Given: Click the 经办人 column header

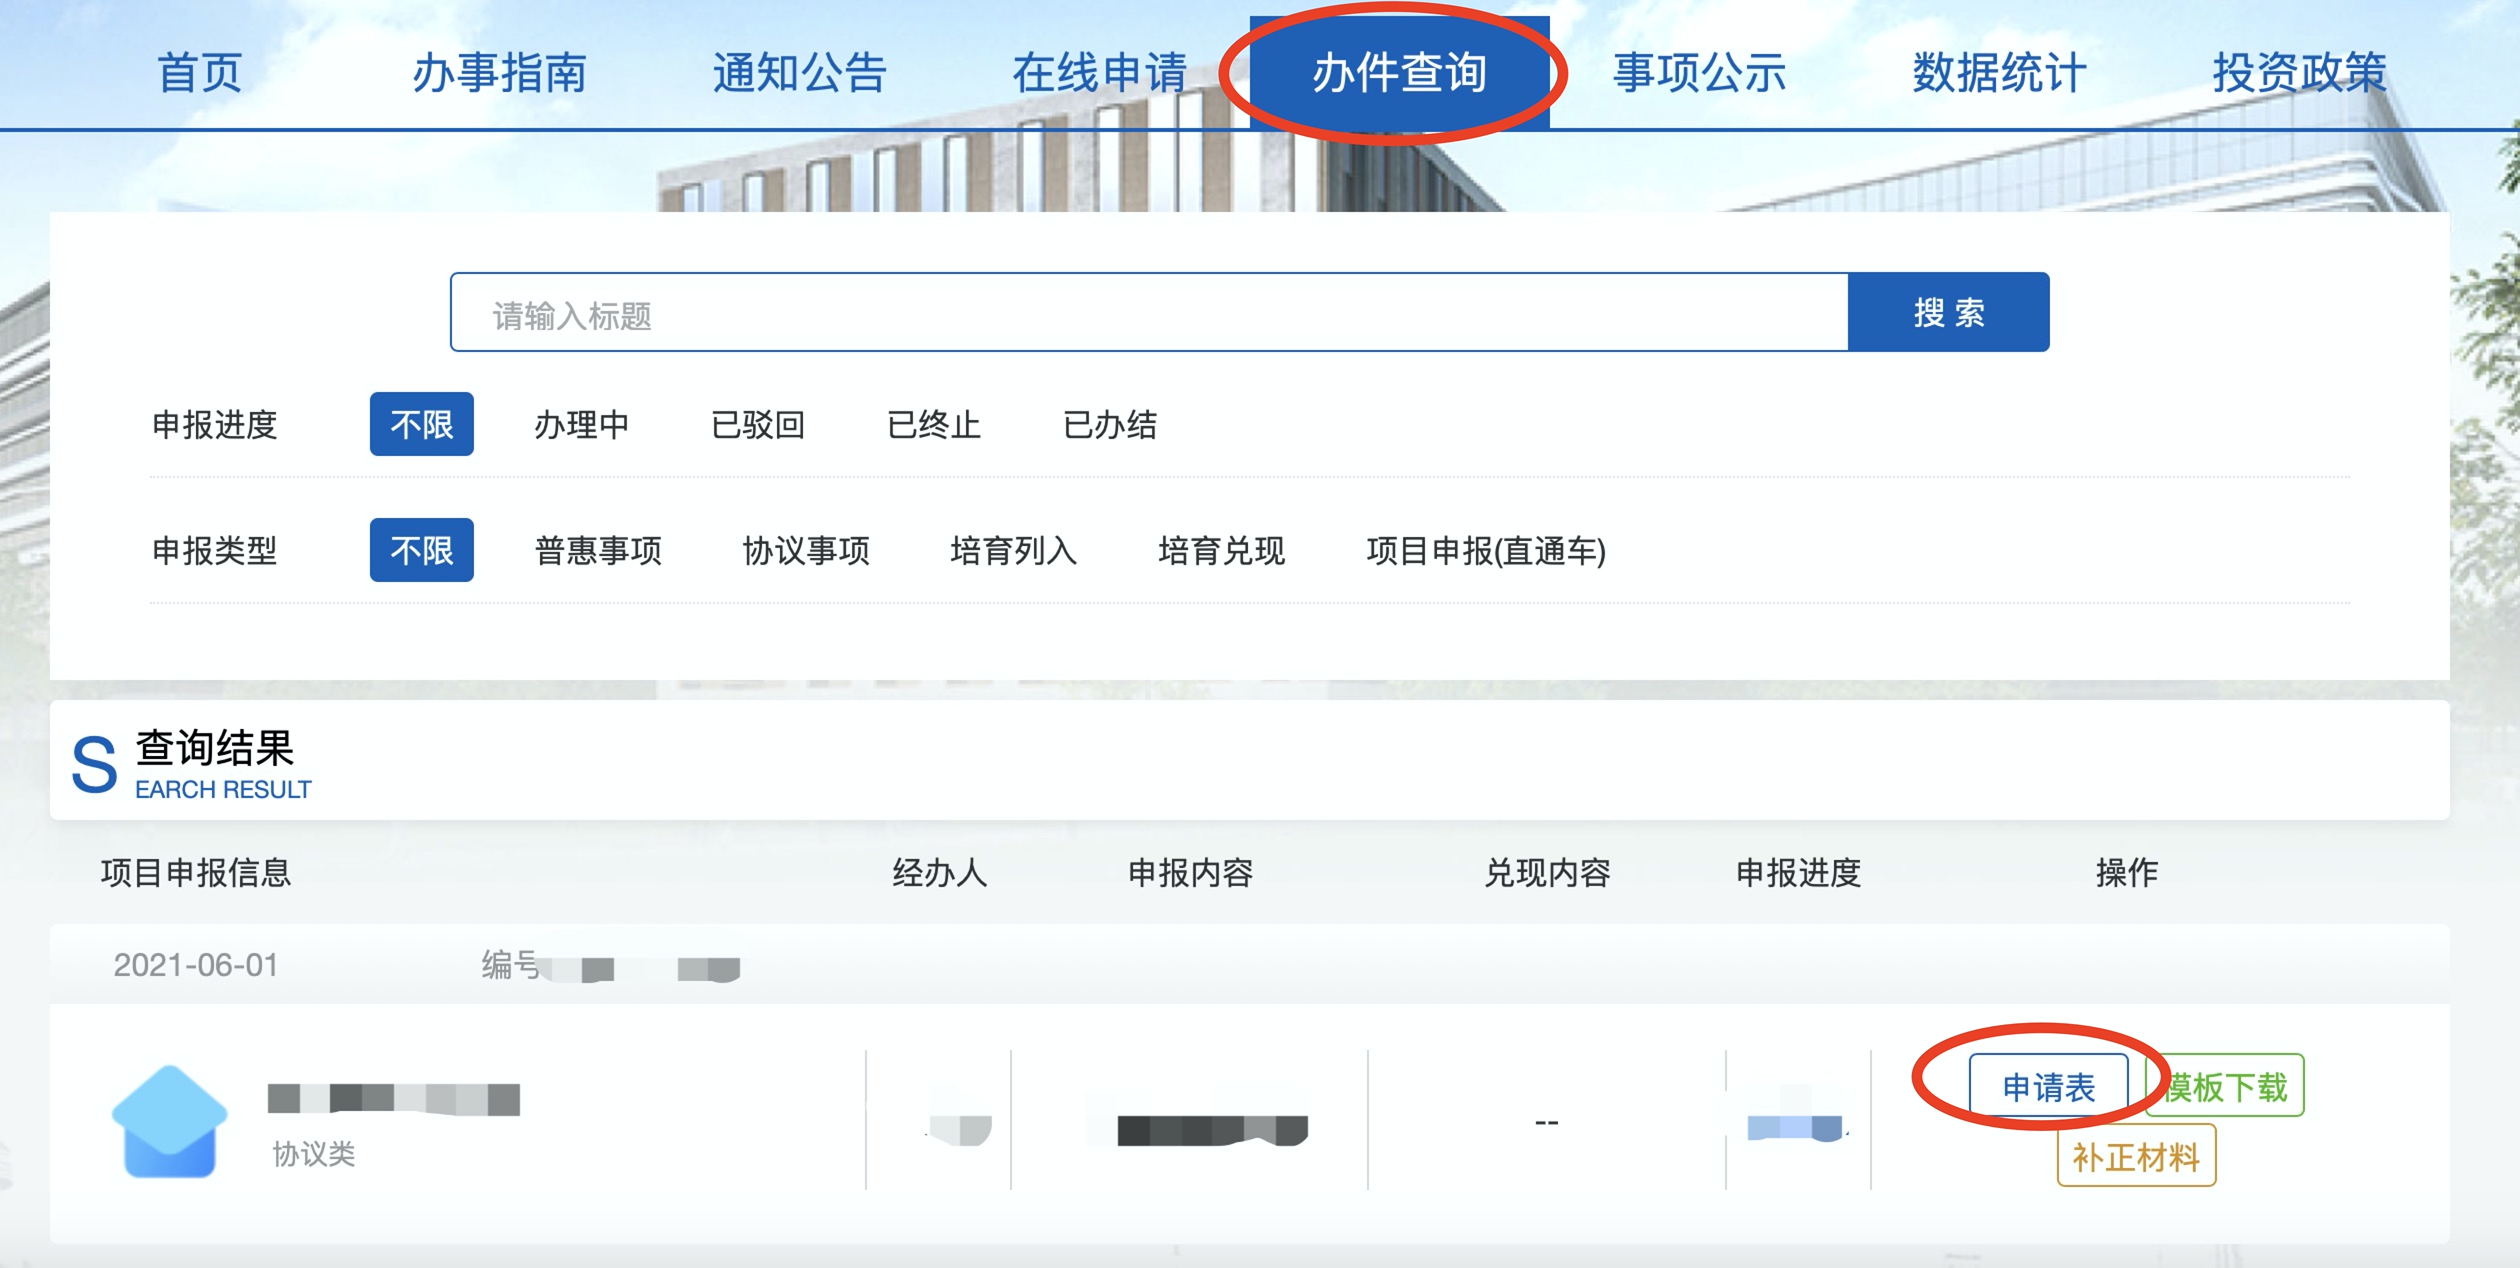Looking at the screenshot, I should (940, 873).
